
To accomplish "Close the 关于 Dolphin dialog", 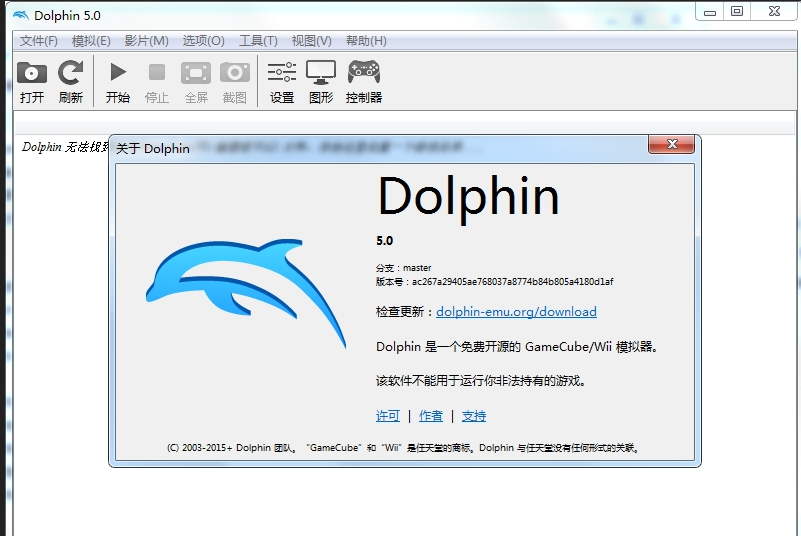I will 671,145.
